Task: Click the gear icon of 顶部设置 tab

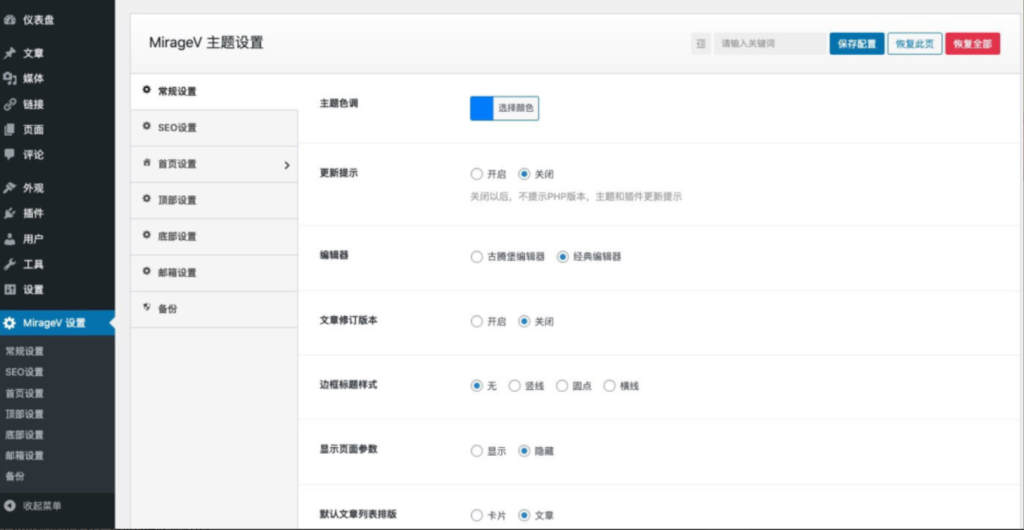Action: pos(146,199)
